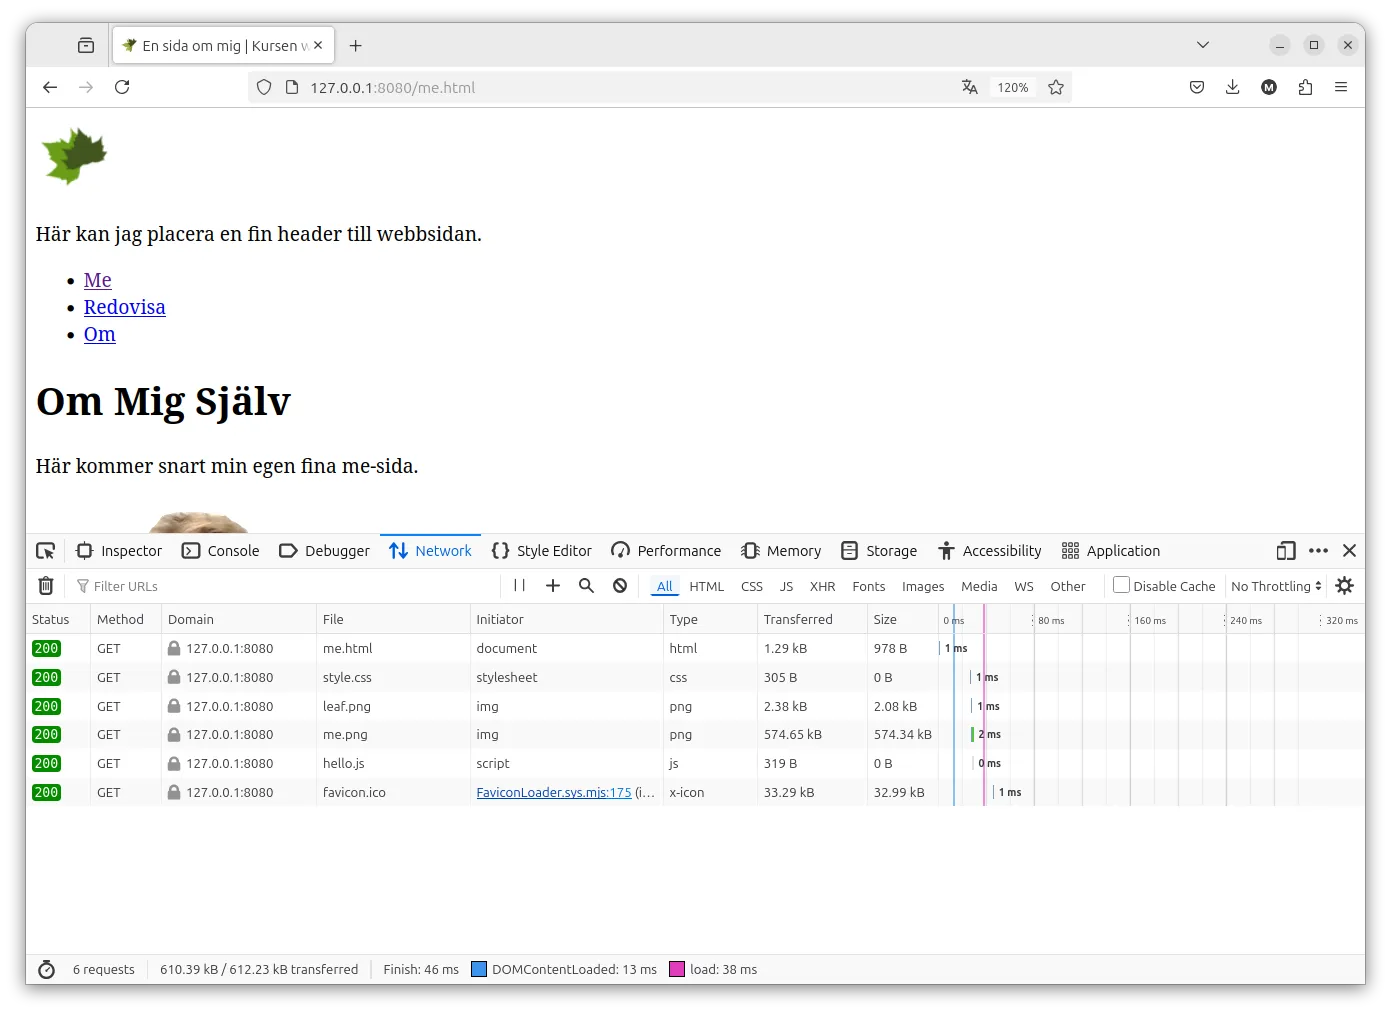This screenshot has width=1391, height=1013.
Task: Switch to the Console tab
Action: click(x=221, y=551)
